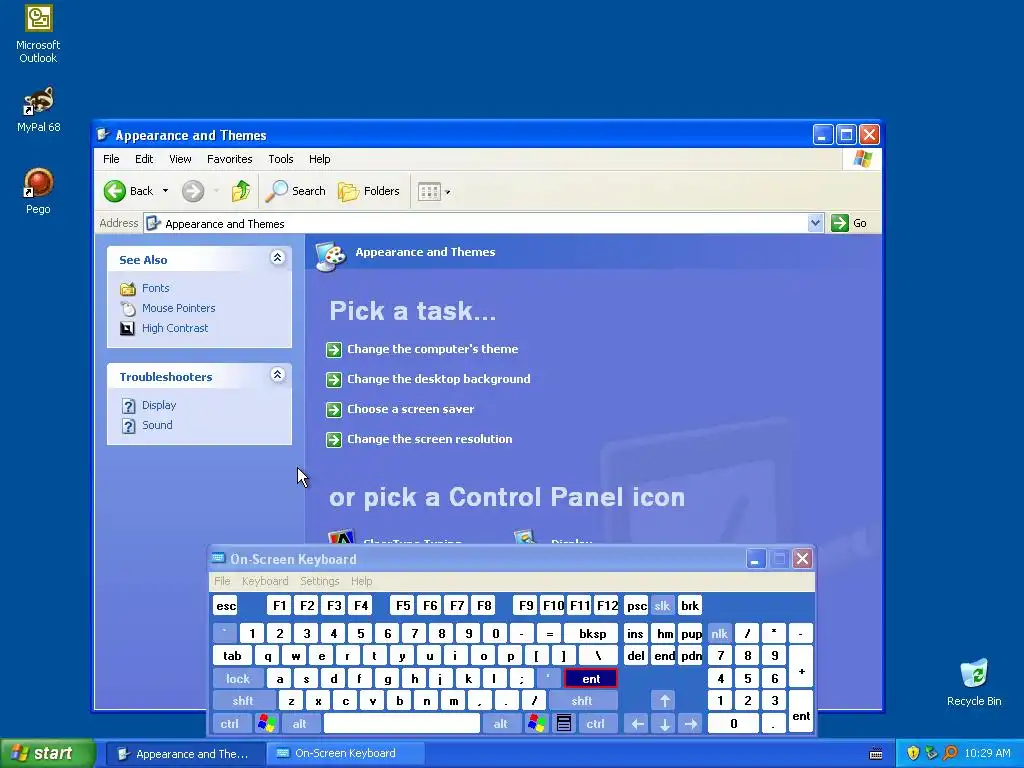
Task: Click the Forward navigation arrow
Action: (193, 191)
